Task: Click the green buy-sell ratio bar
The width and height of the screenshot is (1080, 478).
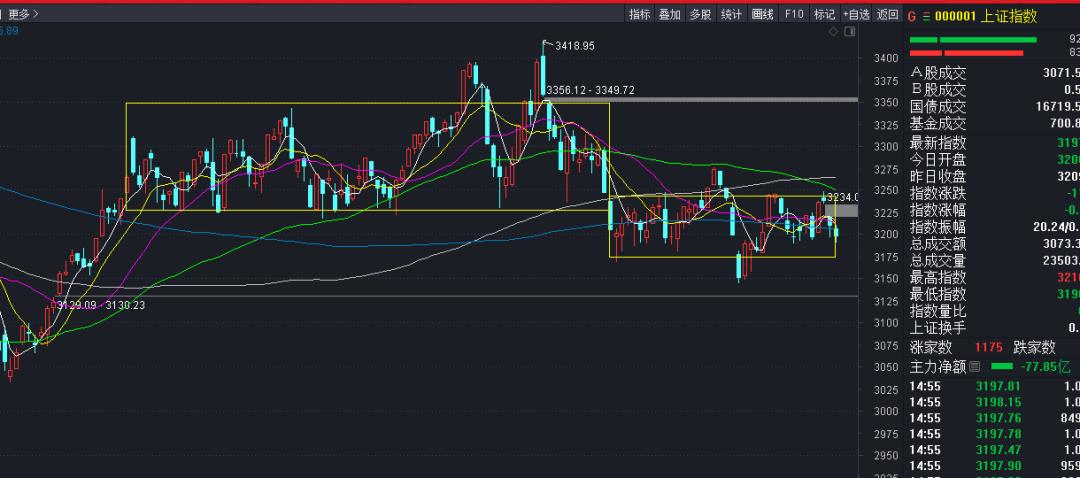Action: (x=987, y=40)
